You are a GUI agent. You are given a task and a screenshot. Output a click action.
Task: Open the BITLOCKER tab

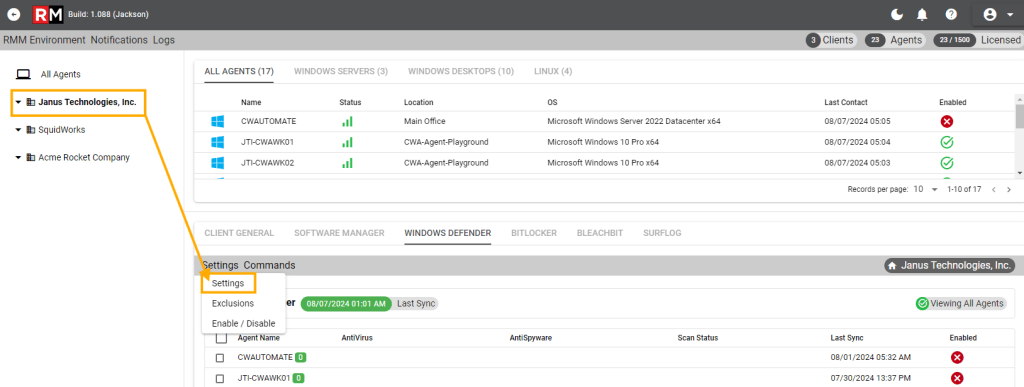(x=534, y=233)
